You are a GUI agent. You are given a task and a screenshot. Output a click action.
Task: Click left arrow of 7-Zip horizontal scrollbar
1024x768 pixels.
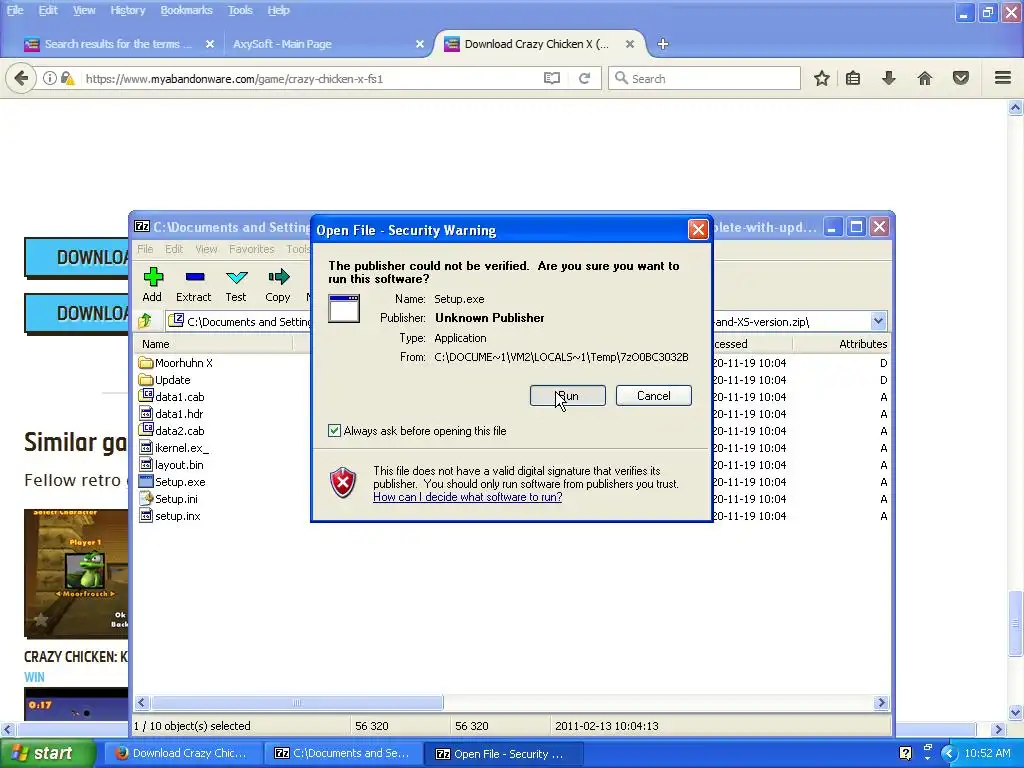pos(142,703)
